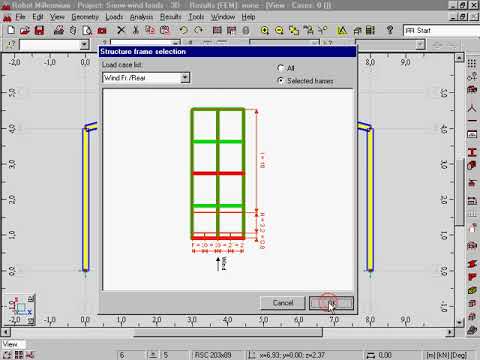Image resolution: width=480 pixels, height=360 pixels.
Task: Click the horizontal scrollbar left arrow
Action: click(6, 332)
